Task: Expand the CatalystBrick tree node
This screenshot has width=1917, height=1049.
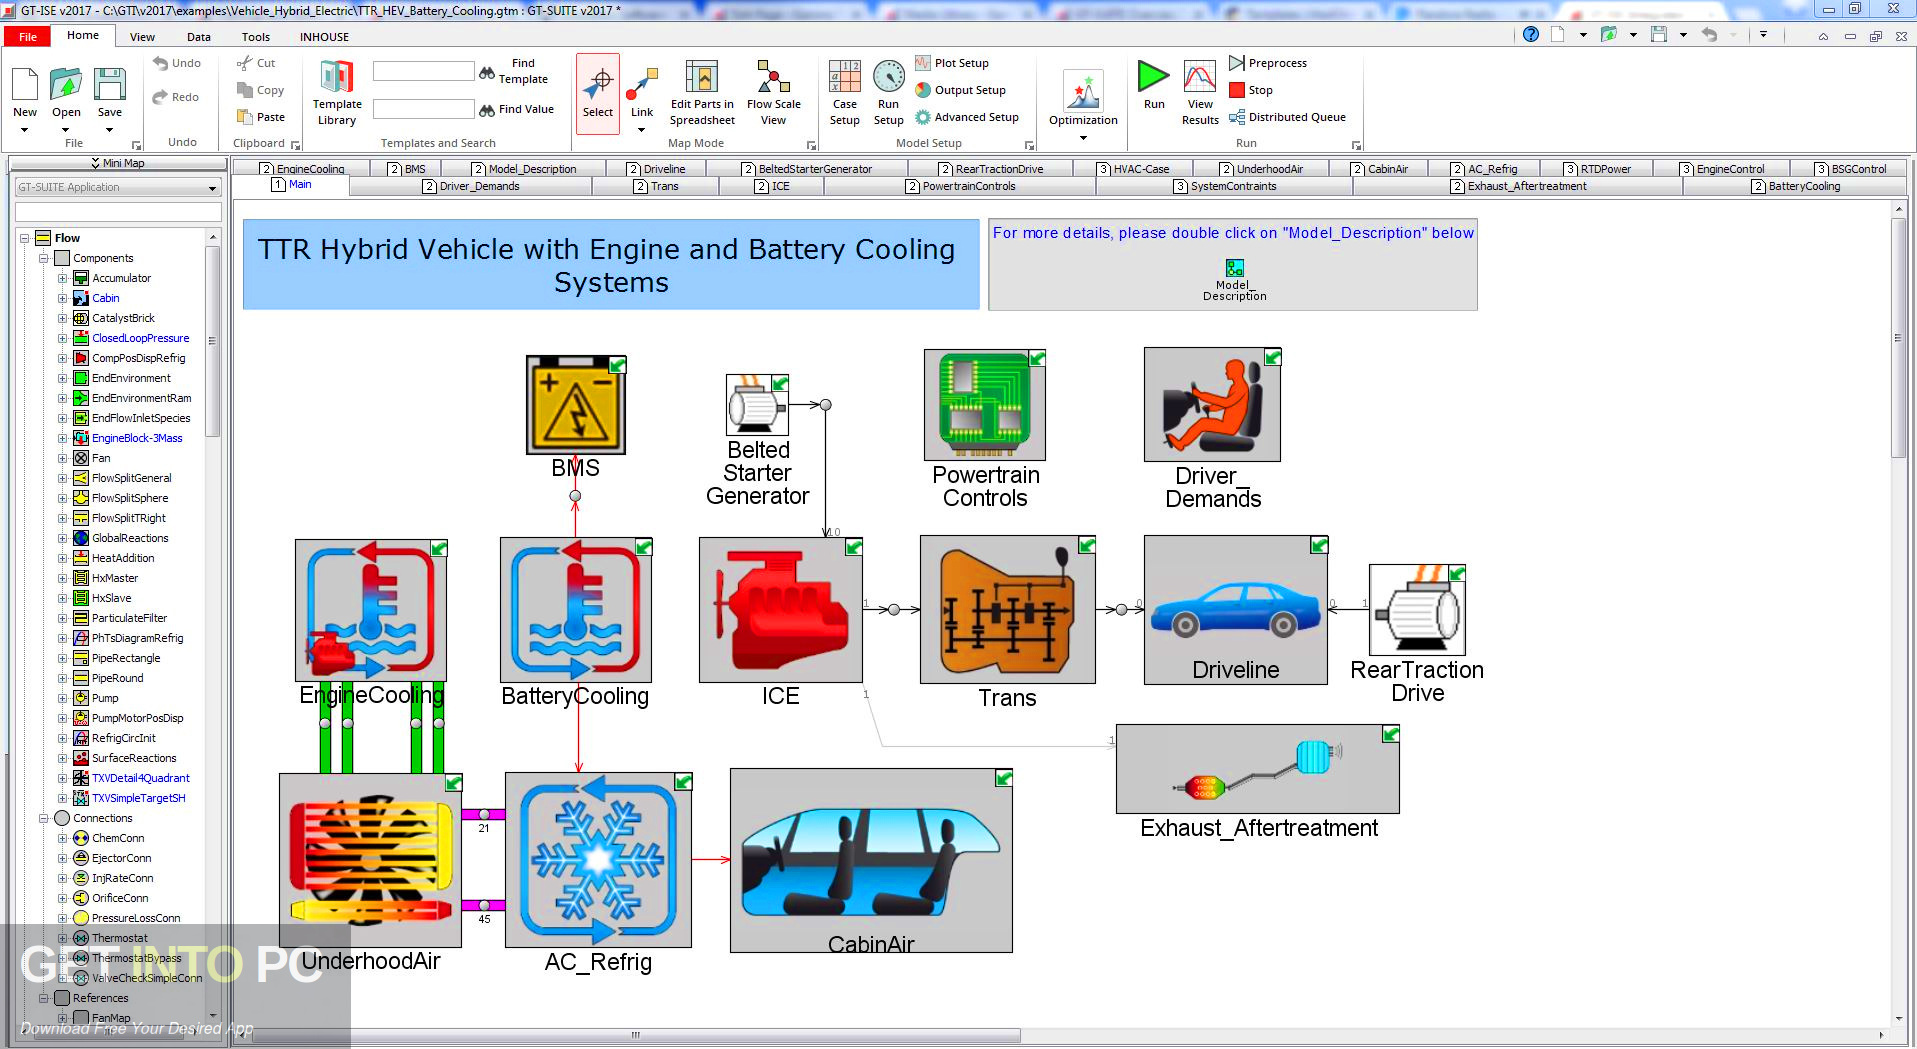Action: [x=62, y=318]
